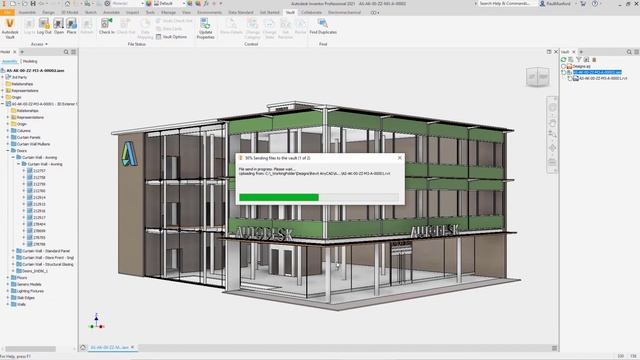640x360 pixels.
Task: Select the Assembly view in browser
Action: [x=9, y=61]
